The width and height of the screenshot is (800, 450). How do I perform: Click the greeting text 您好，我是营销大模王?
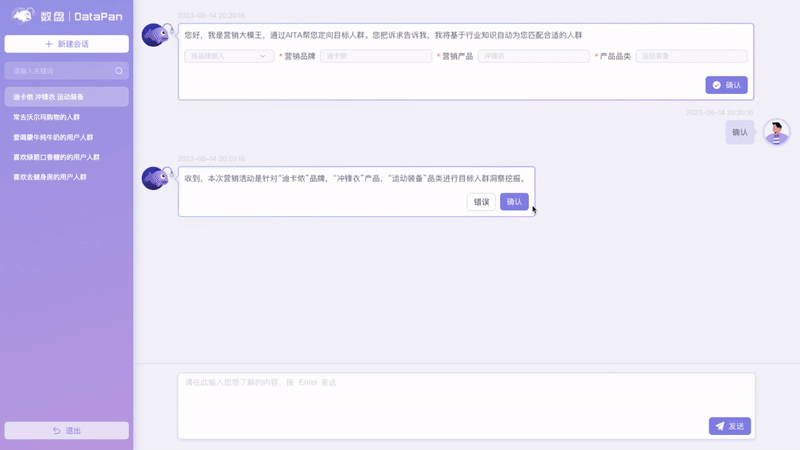tap(383, 35)
